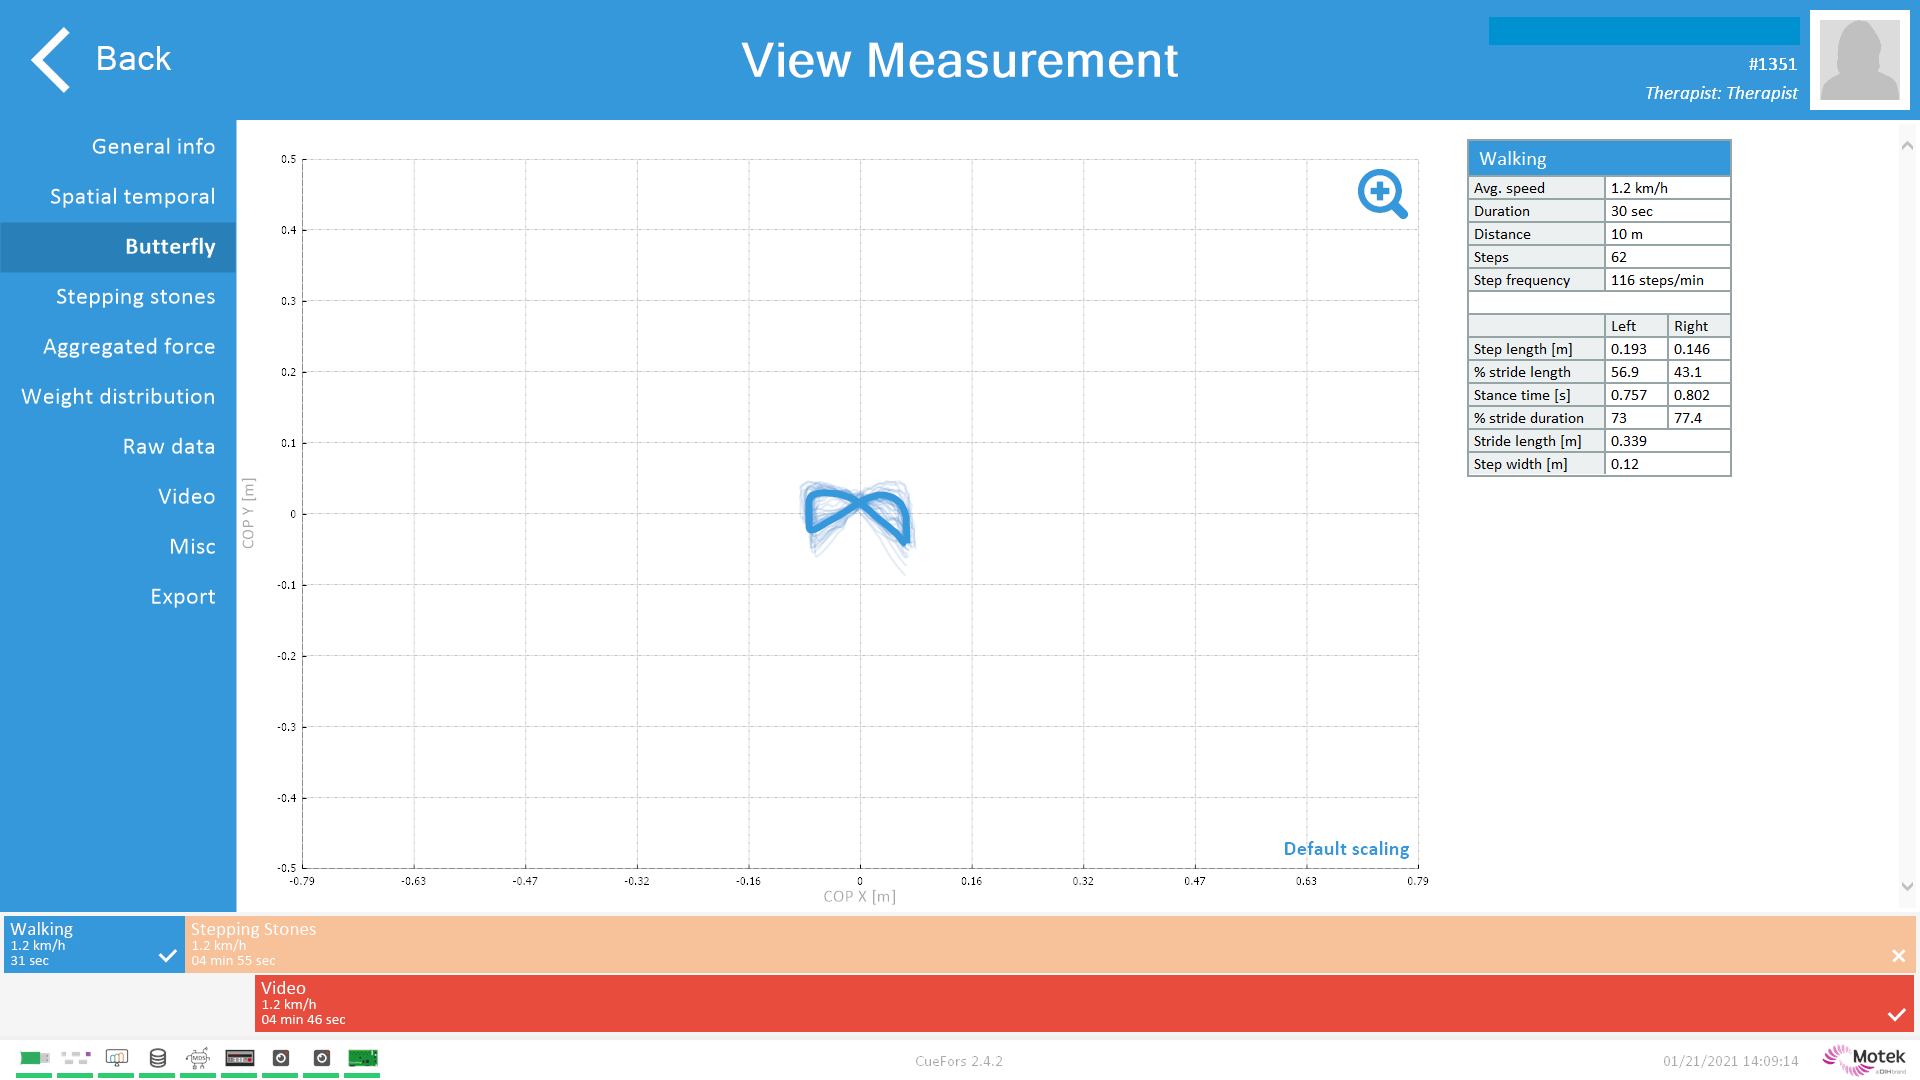The height and width of the screenshot is (1080, 1920).
Task: Click scrollbar down arrow on right
Action: [1907, 886]
